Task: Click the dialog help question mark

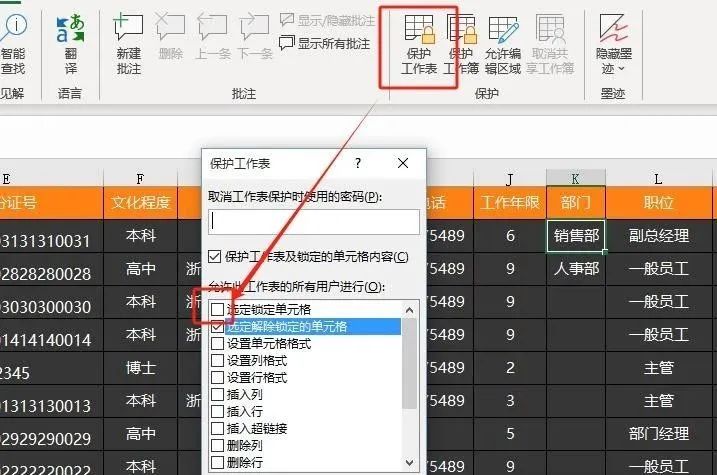Action: click(x=358, y=163)
